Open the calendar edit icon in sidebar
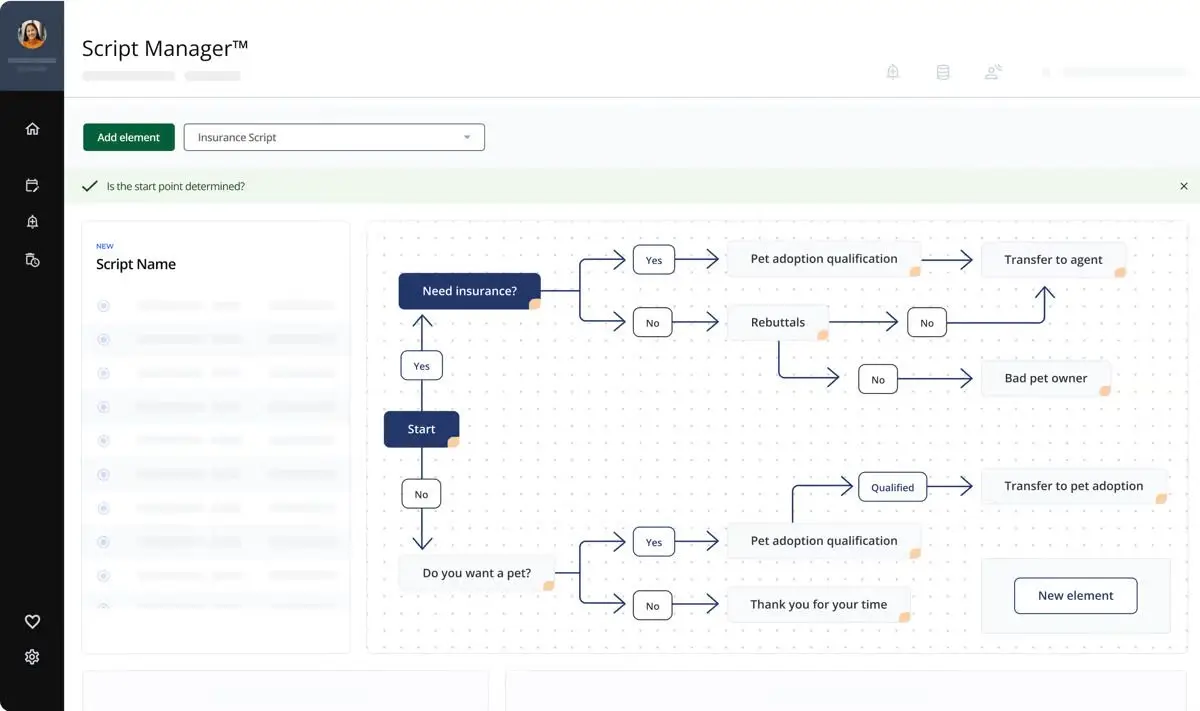 [32, 185]
